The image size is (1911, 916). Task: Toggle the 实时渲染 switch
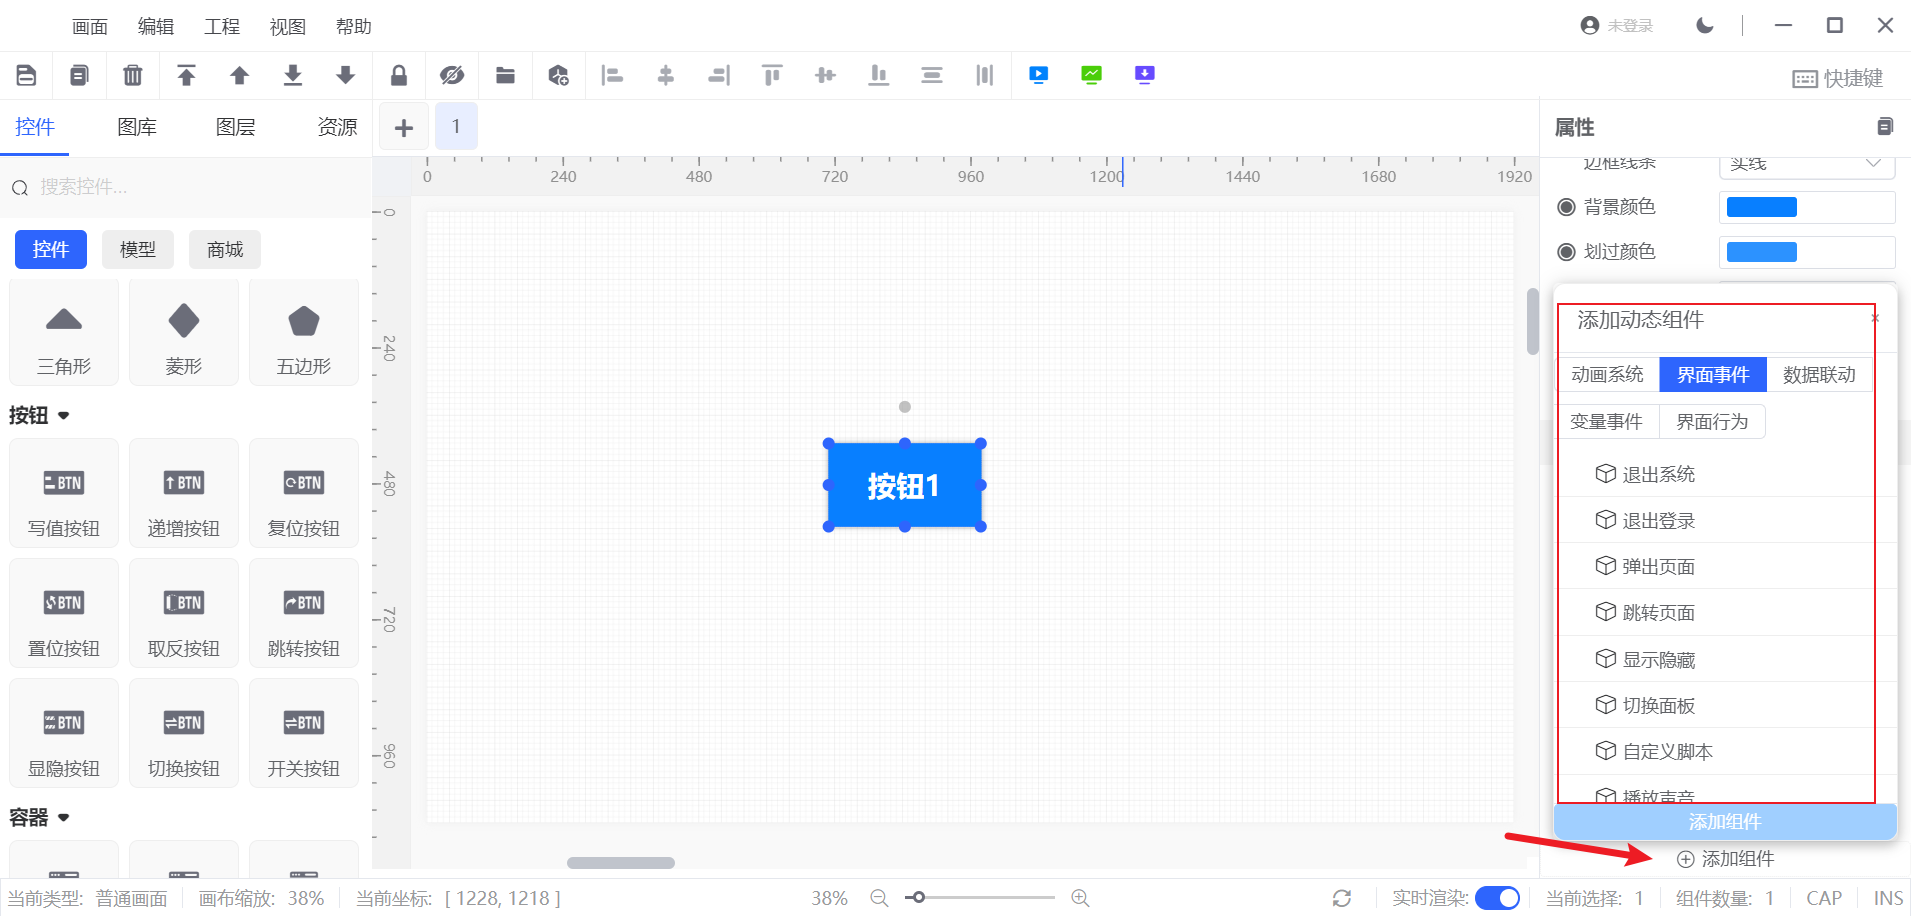(x=1496, y=898)
